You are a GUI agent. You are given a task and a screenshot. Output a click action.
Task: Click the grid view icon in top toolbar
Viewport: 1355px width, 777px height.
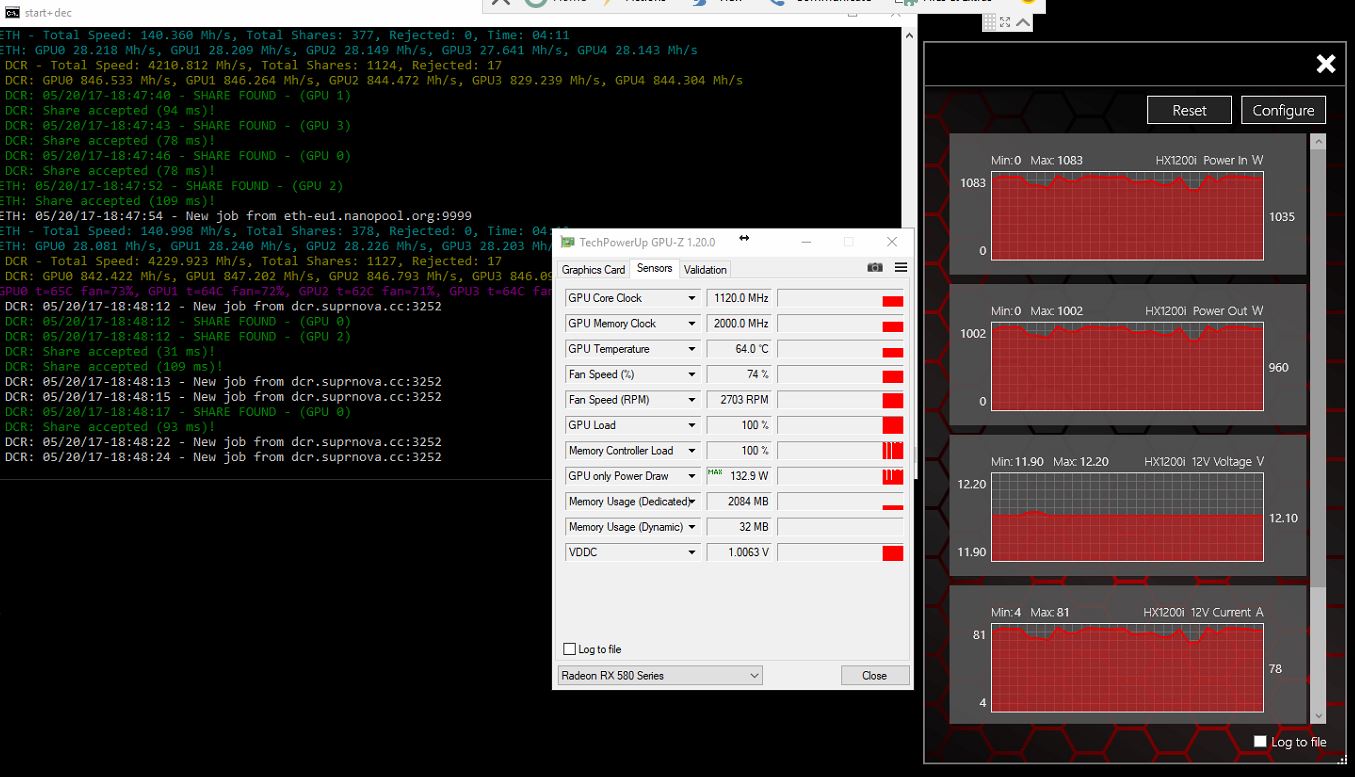click(989, 22)
